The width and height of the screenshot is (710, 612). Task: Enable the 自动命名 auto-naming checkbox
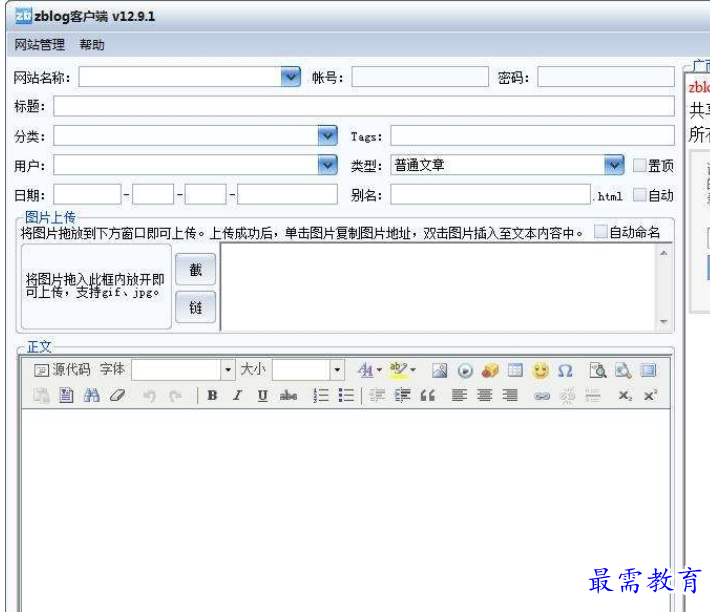coord(600,231)
